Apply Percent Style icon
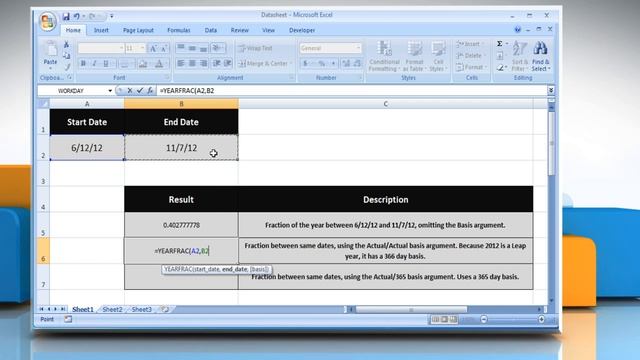 click(x=322, y=63)
